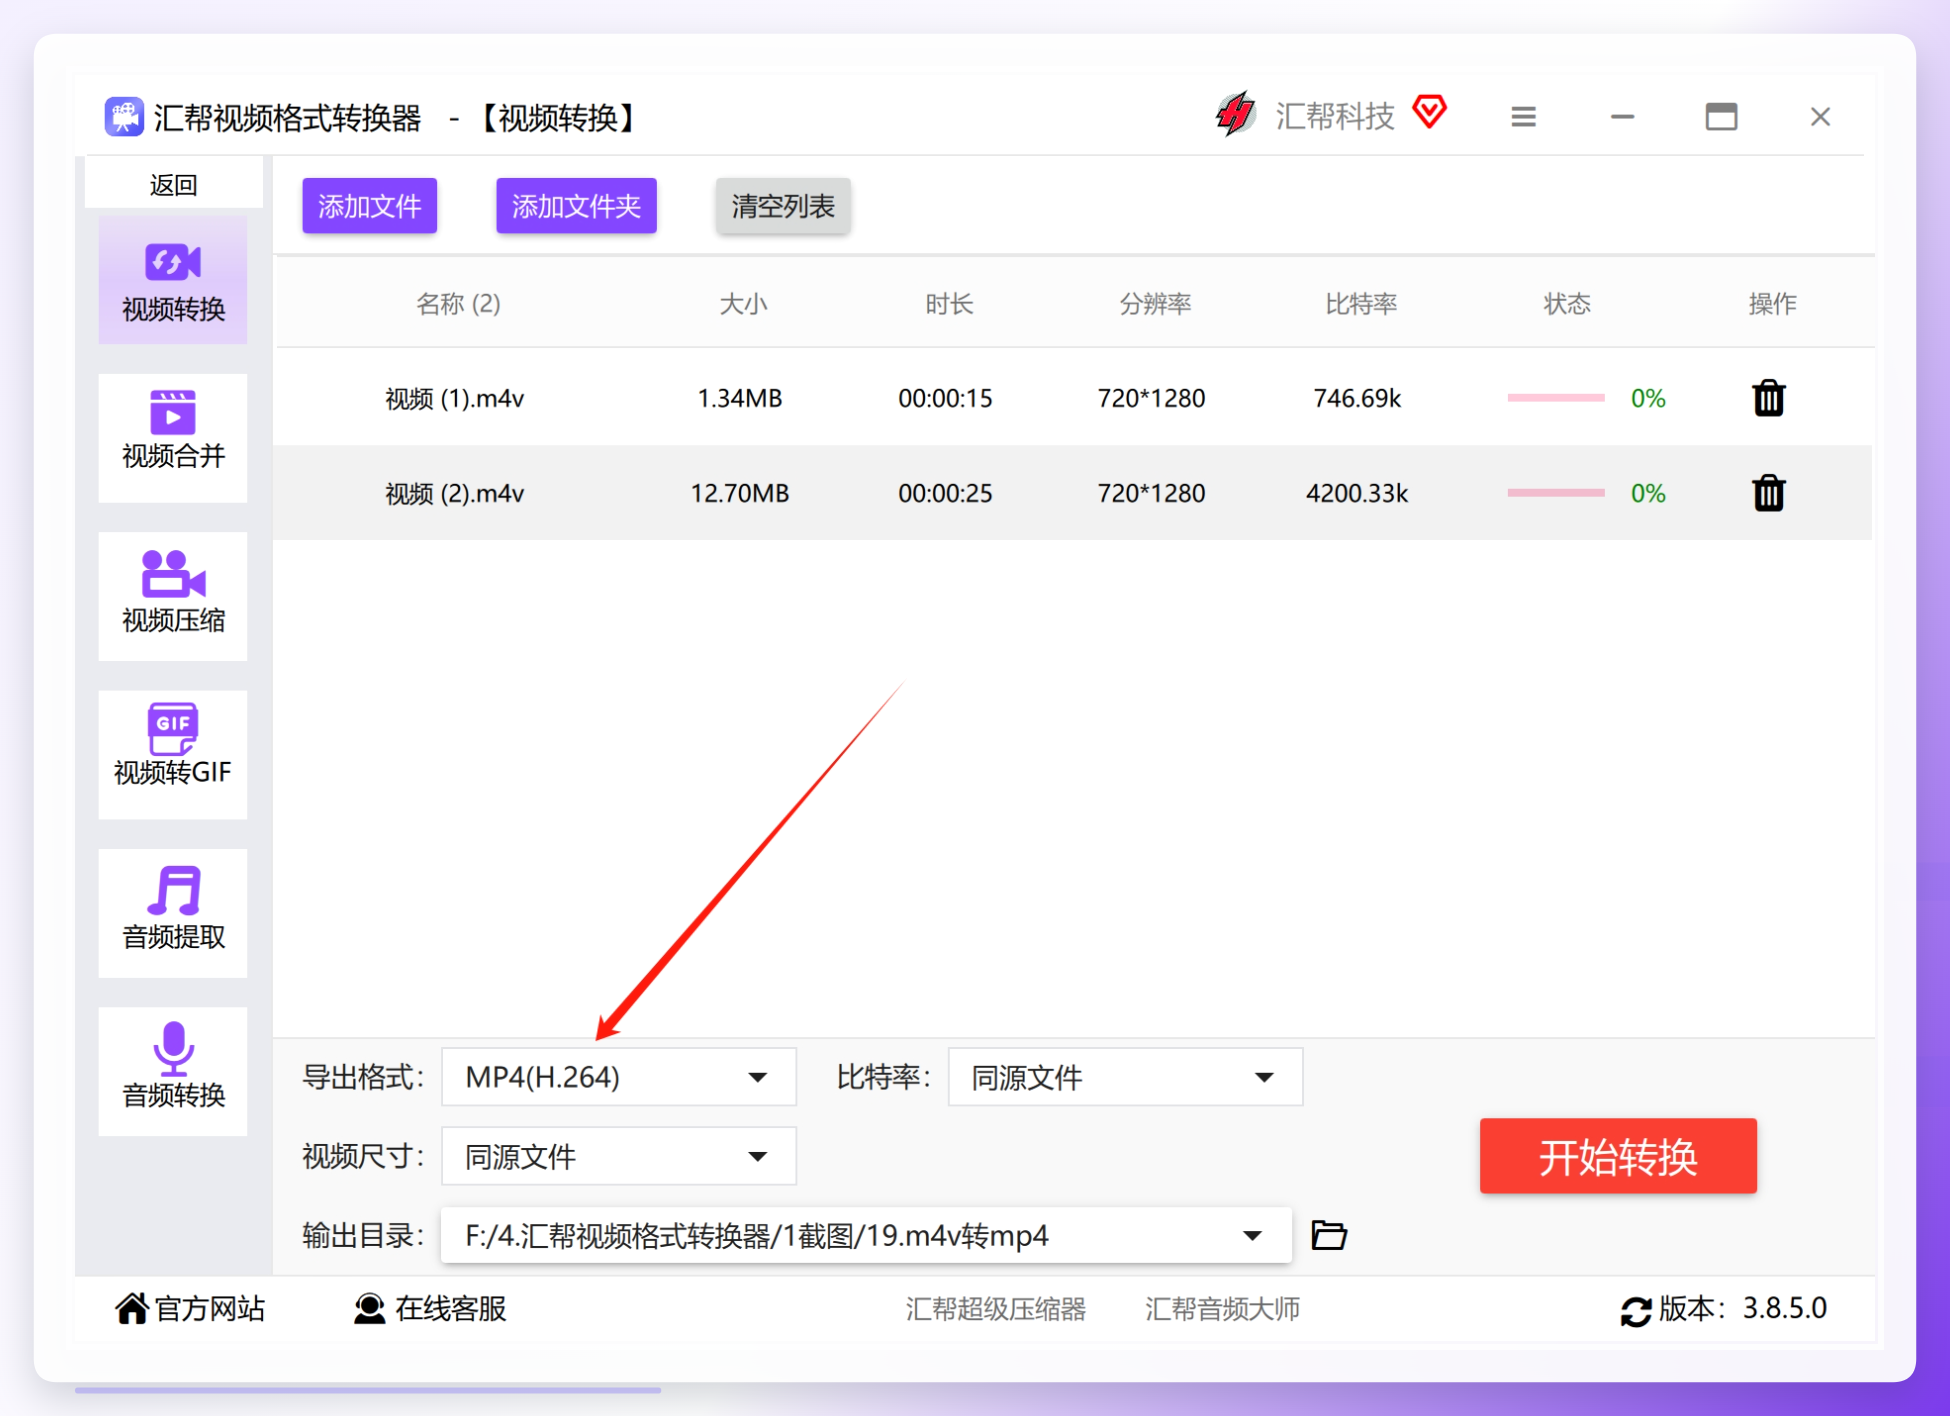This screenshot has height=1416, width=1950.
Task: Click the 操作 column header
Action: [1772, 304]
